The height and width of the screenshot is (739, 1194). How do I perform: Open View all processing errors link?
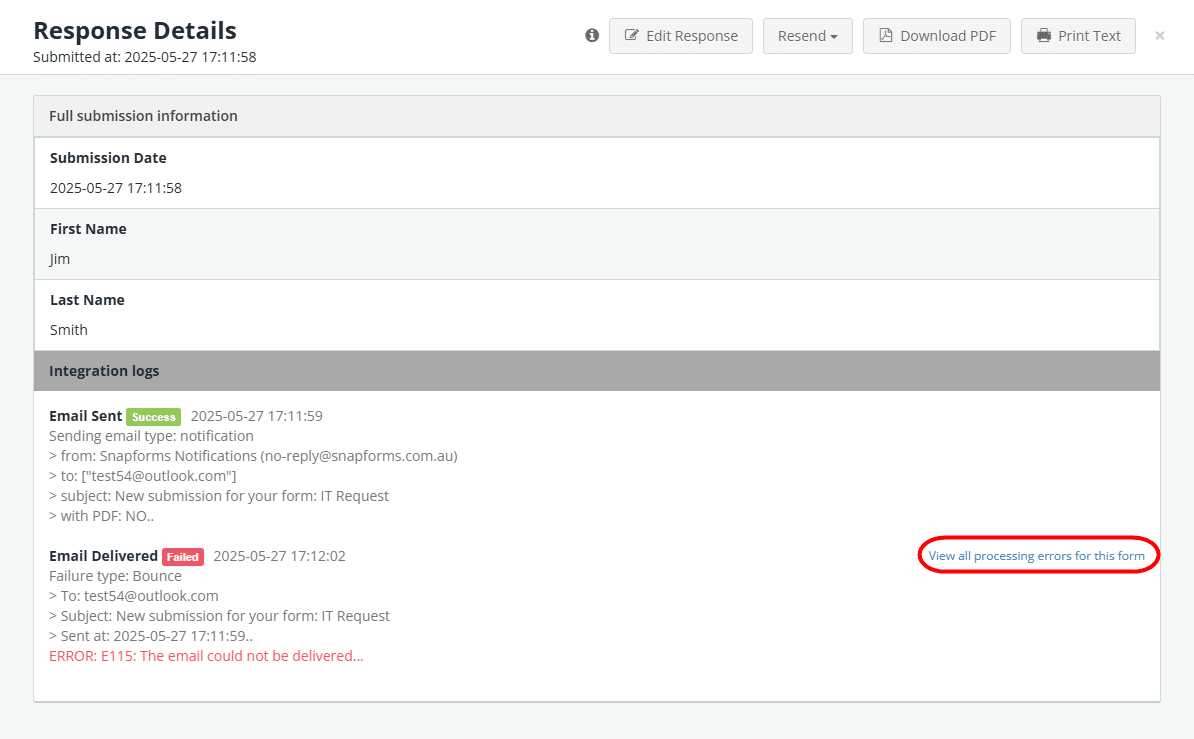(1036, 555)
